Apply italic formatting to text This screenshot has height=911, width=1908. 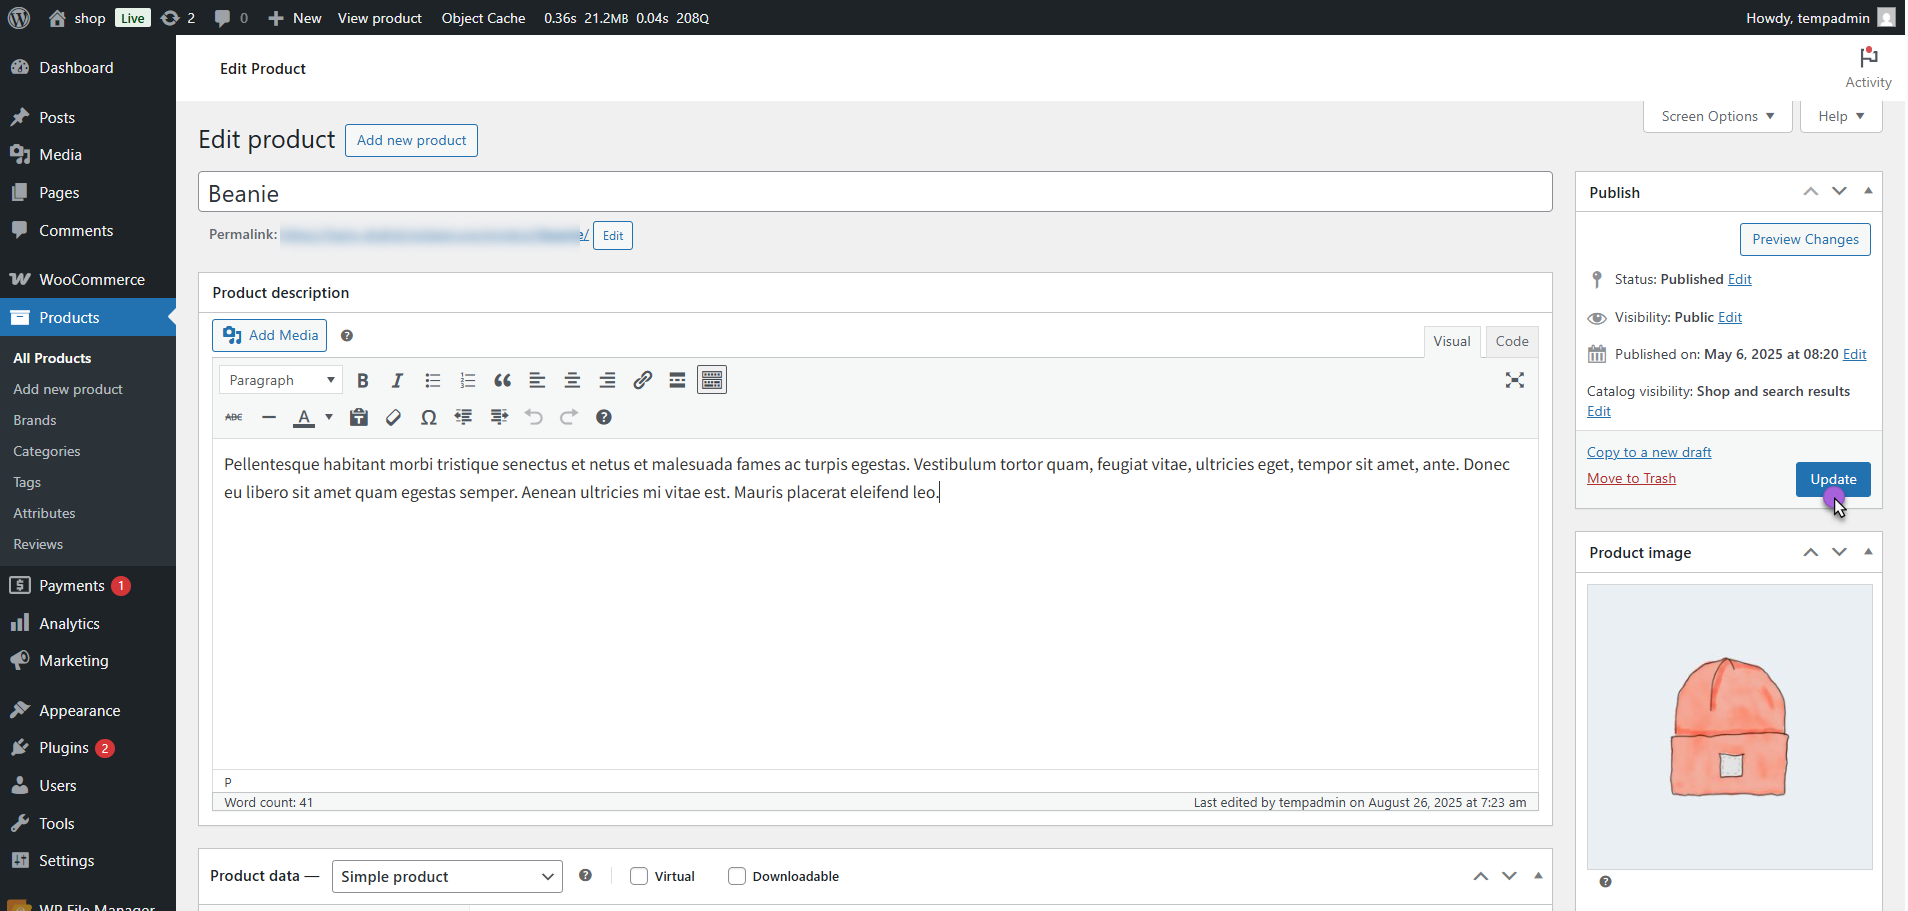click(x=397, y=381)
